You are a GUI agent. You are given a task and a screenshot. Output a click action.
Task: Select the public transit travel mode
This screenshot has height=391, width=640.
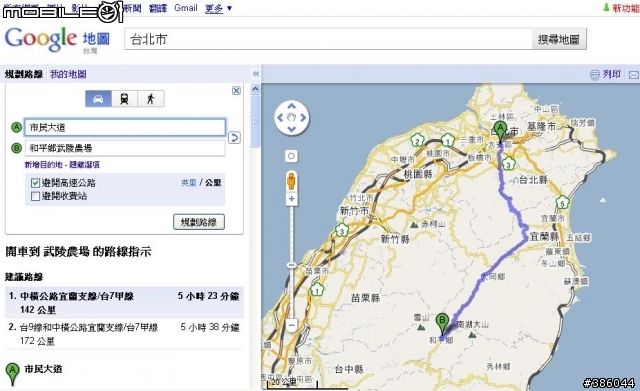pyautogui.click(x=124, y=99)
